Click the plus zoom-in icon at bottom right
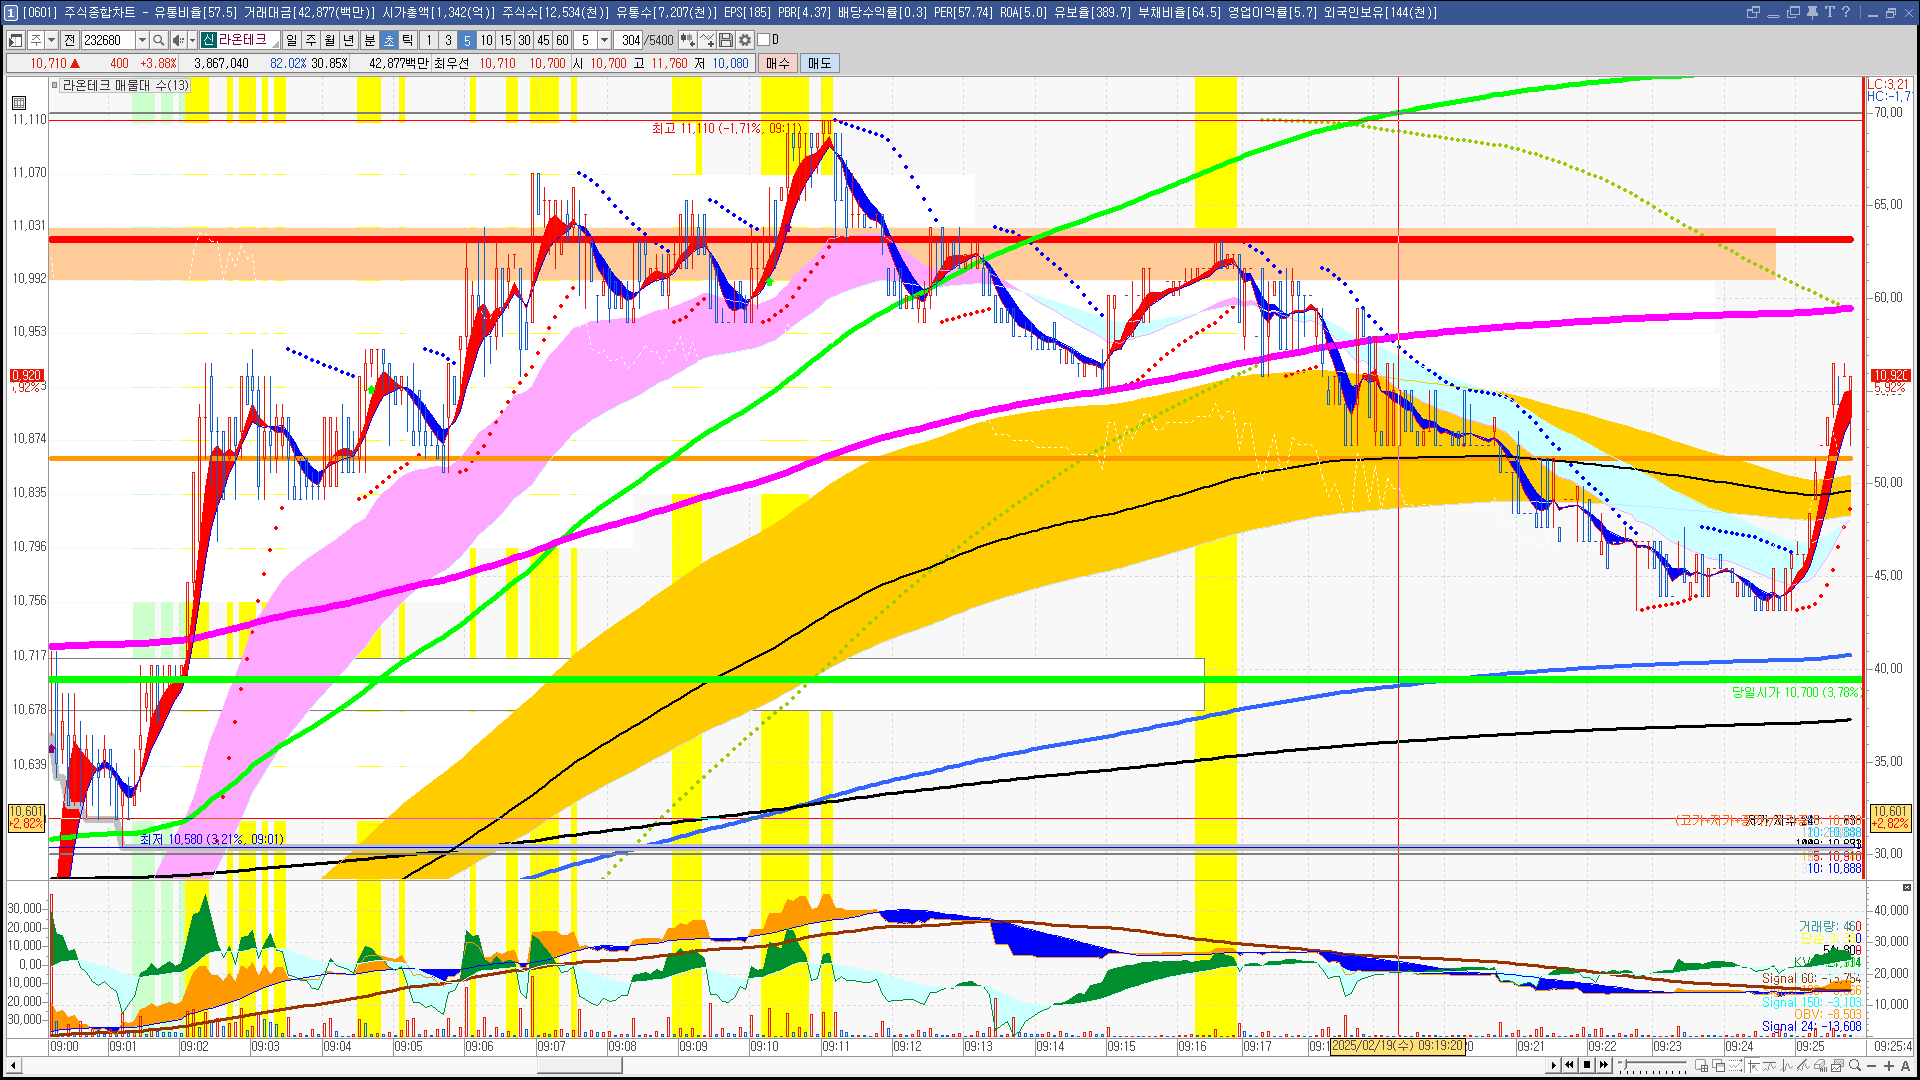1920x1080 pixels. point(1888,1066)
